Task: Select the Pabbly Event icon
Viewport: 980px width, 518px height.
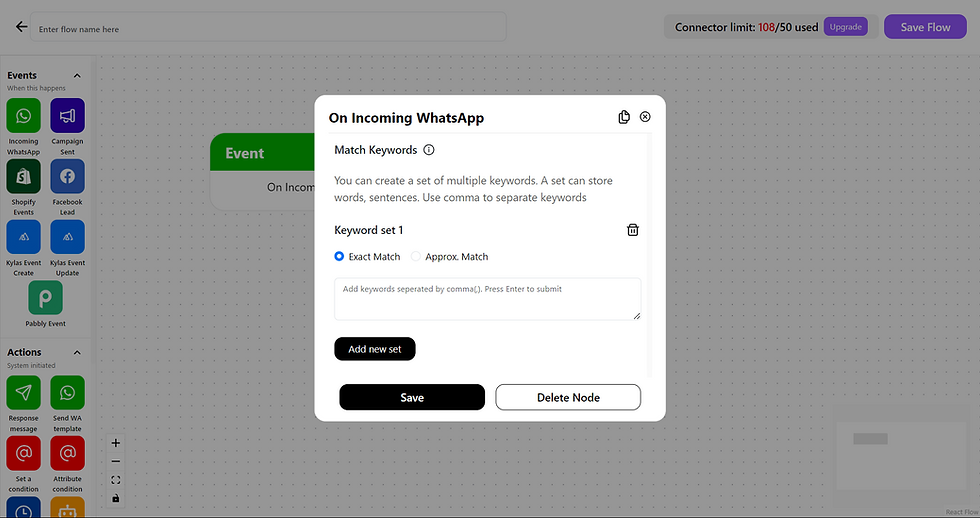Action: [46, 297]
